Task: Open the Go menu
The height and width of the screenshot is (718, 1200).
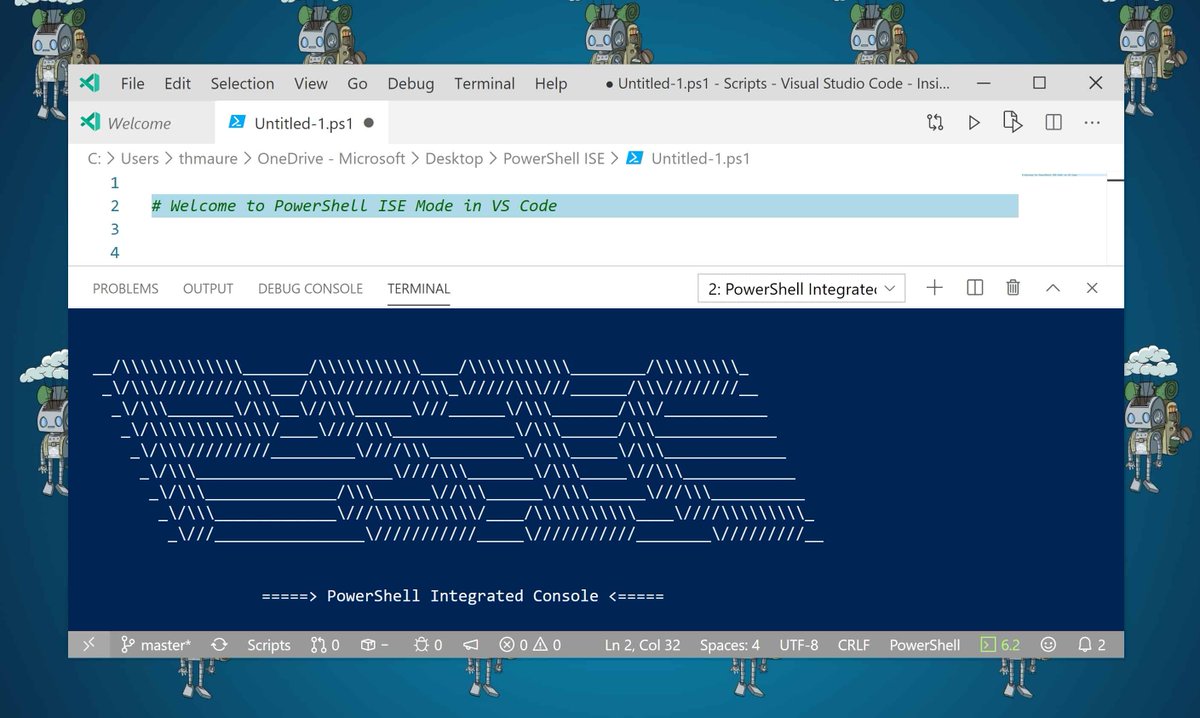Action: pyautogui.click(x=357, y=84)
